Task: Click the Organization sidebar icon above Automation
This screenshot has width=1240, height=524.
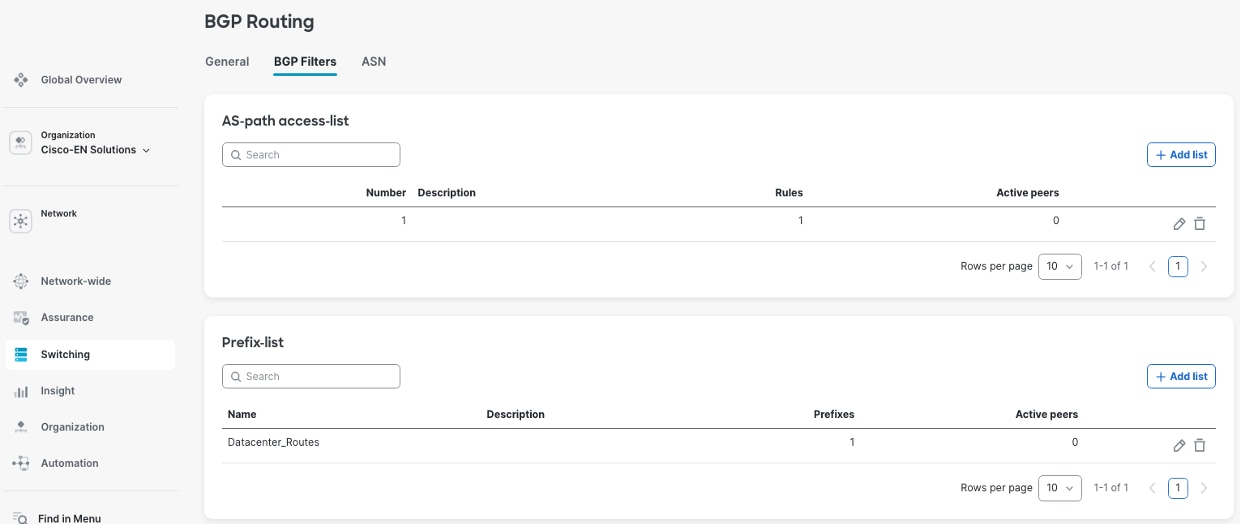Action: 21,427
